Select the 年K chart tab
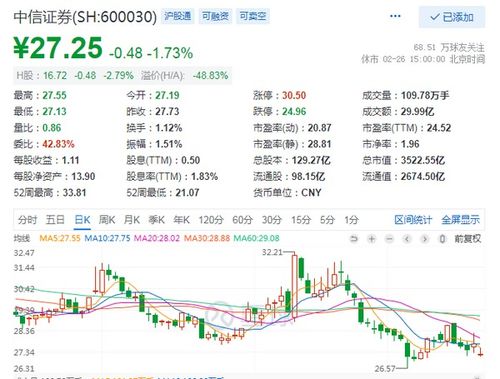The image size is (500, 379). [182, 220]
